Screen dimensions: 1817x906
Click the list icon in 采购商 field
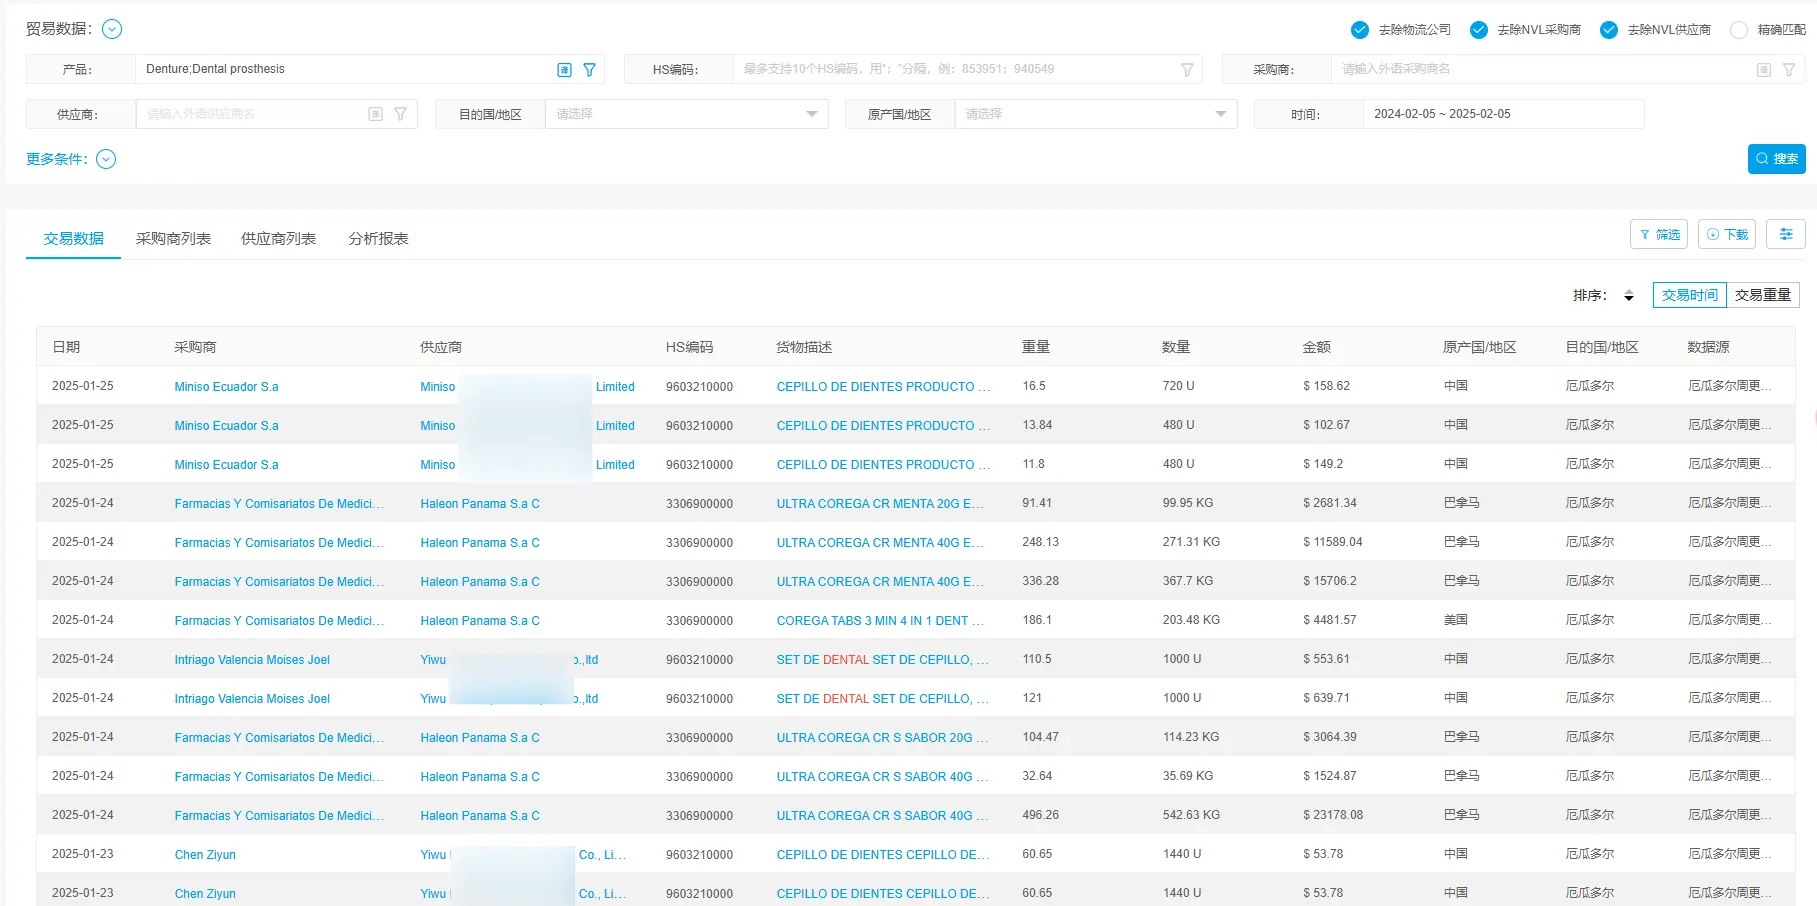[1763, 70]
